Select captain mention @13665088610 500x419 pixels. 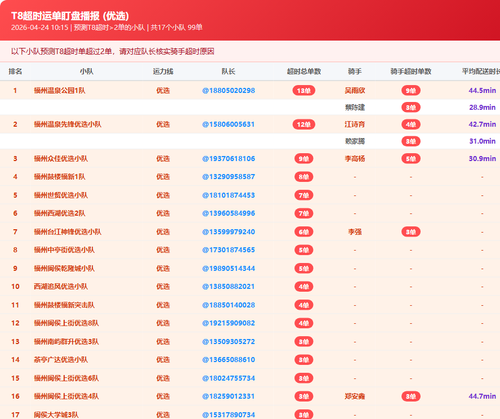pos(228,360)
